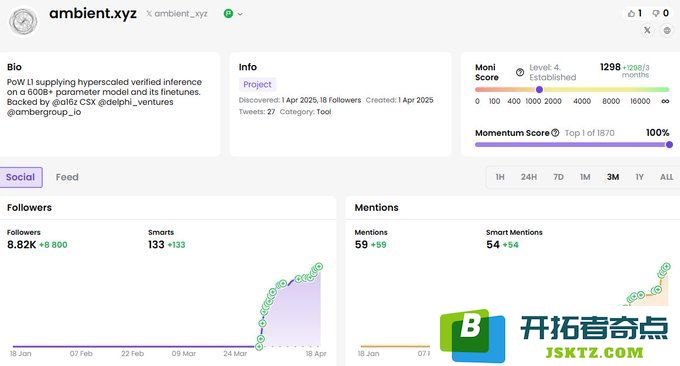
Task: Click the Mentions panel heading
Action: click(x=376, y=208)
